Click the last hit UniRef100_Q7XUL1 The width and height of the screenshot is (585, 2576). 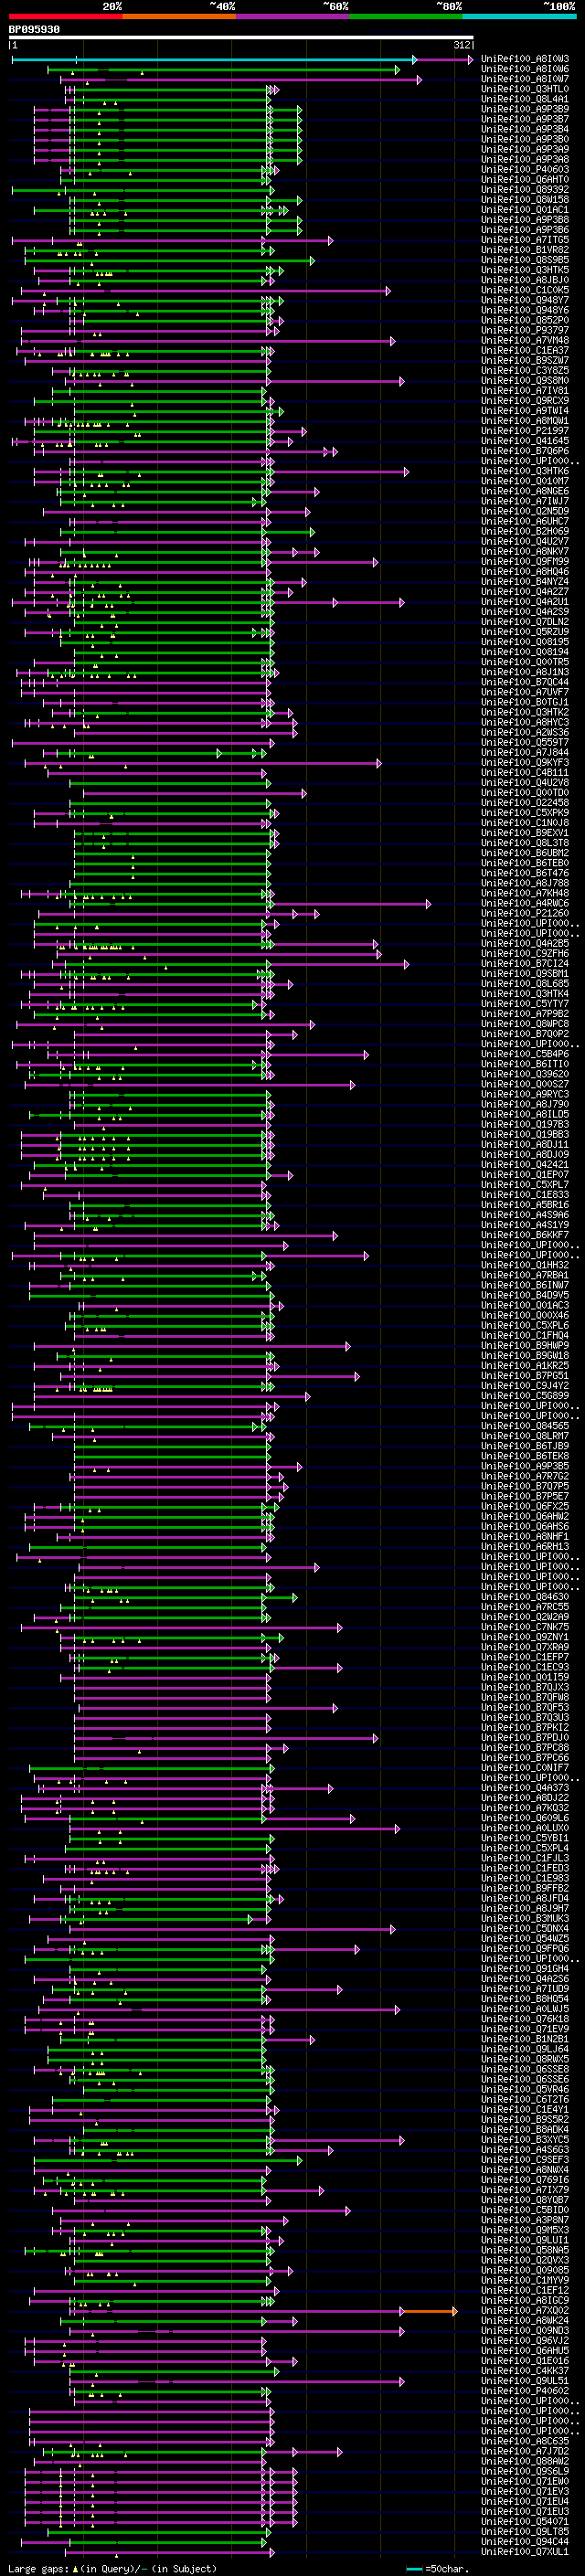tap(525, 2552)
